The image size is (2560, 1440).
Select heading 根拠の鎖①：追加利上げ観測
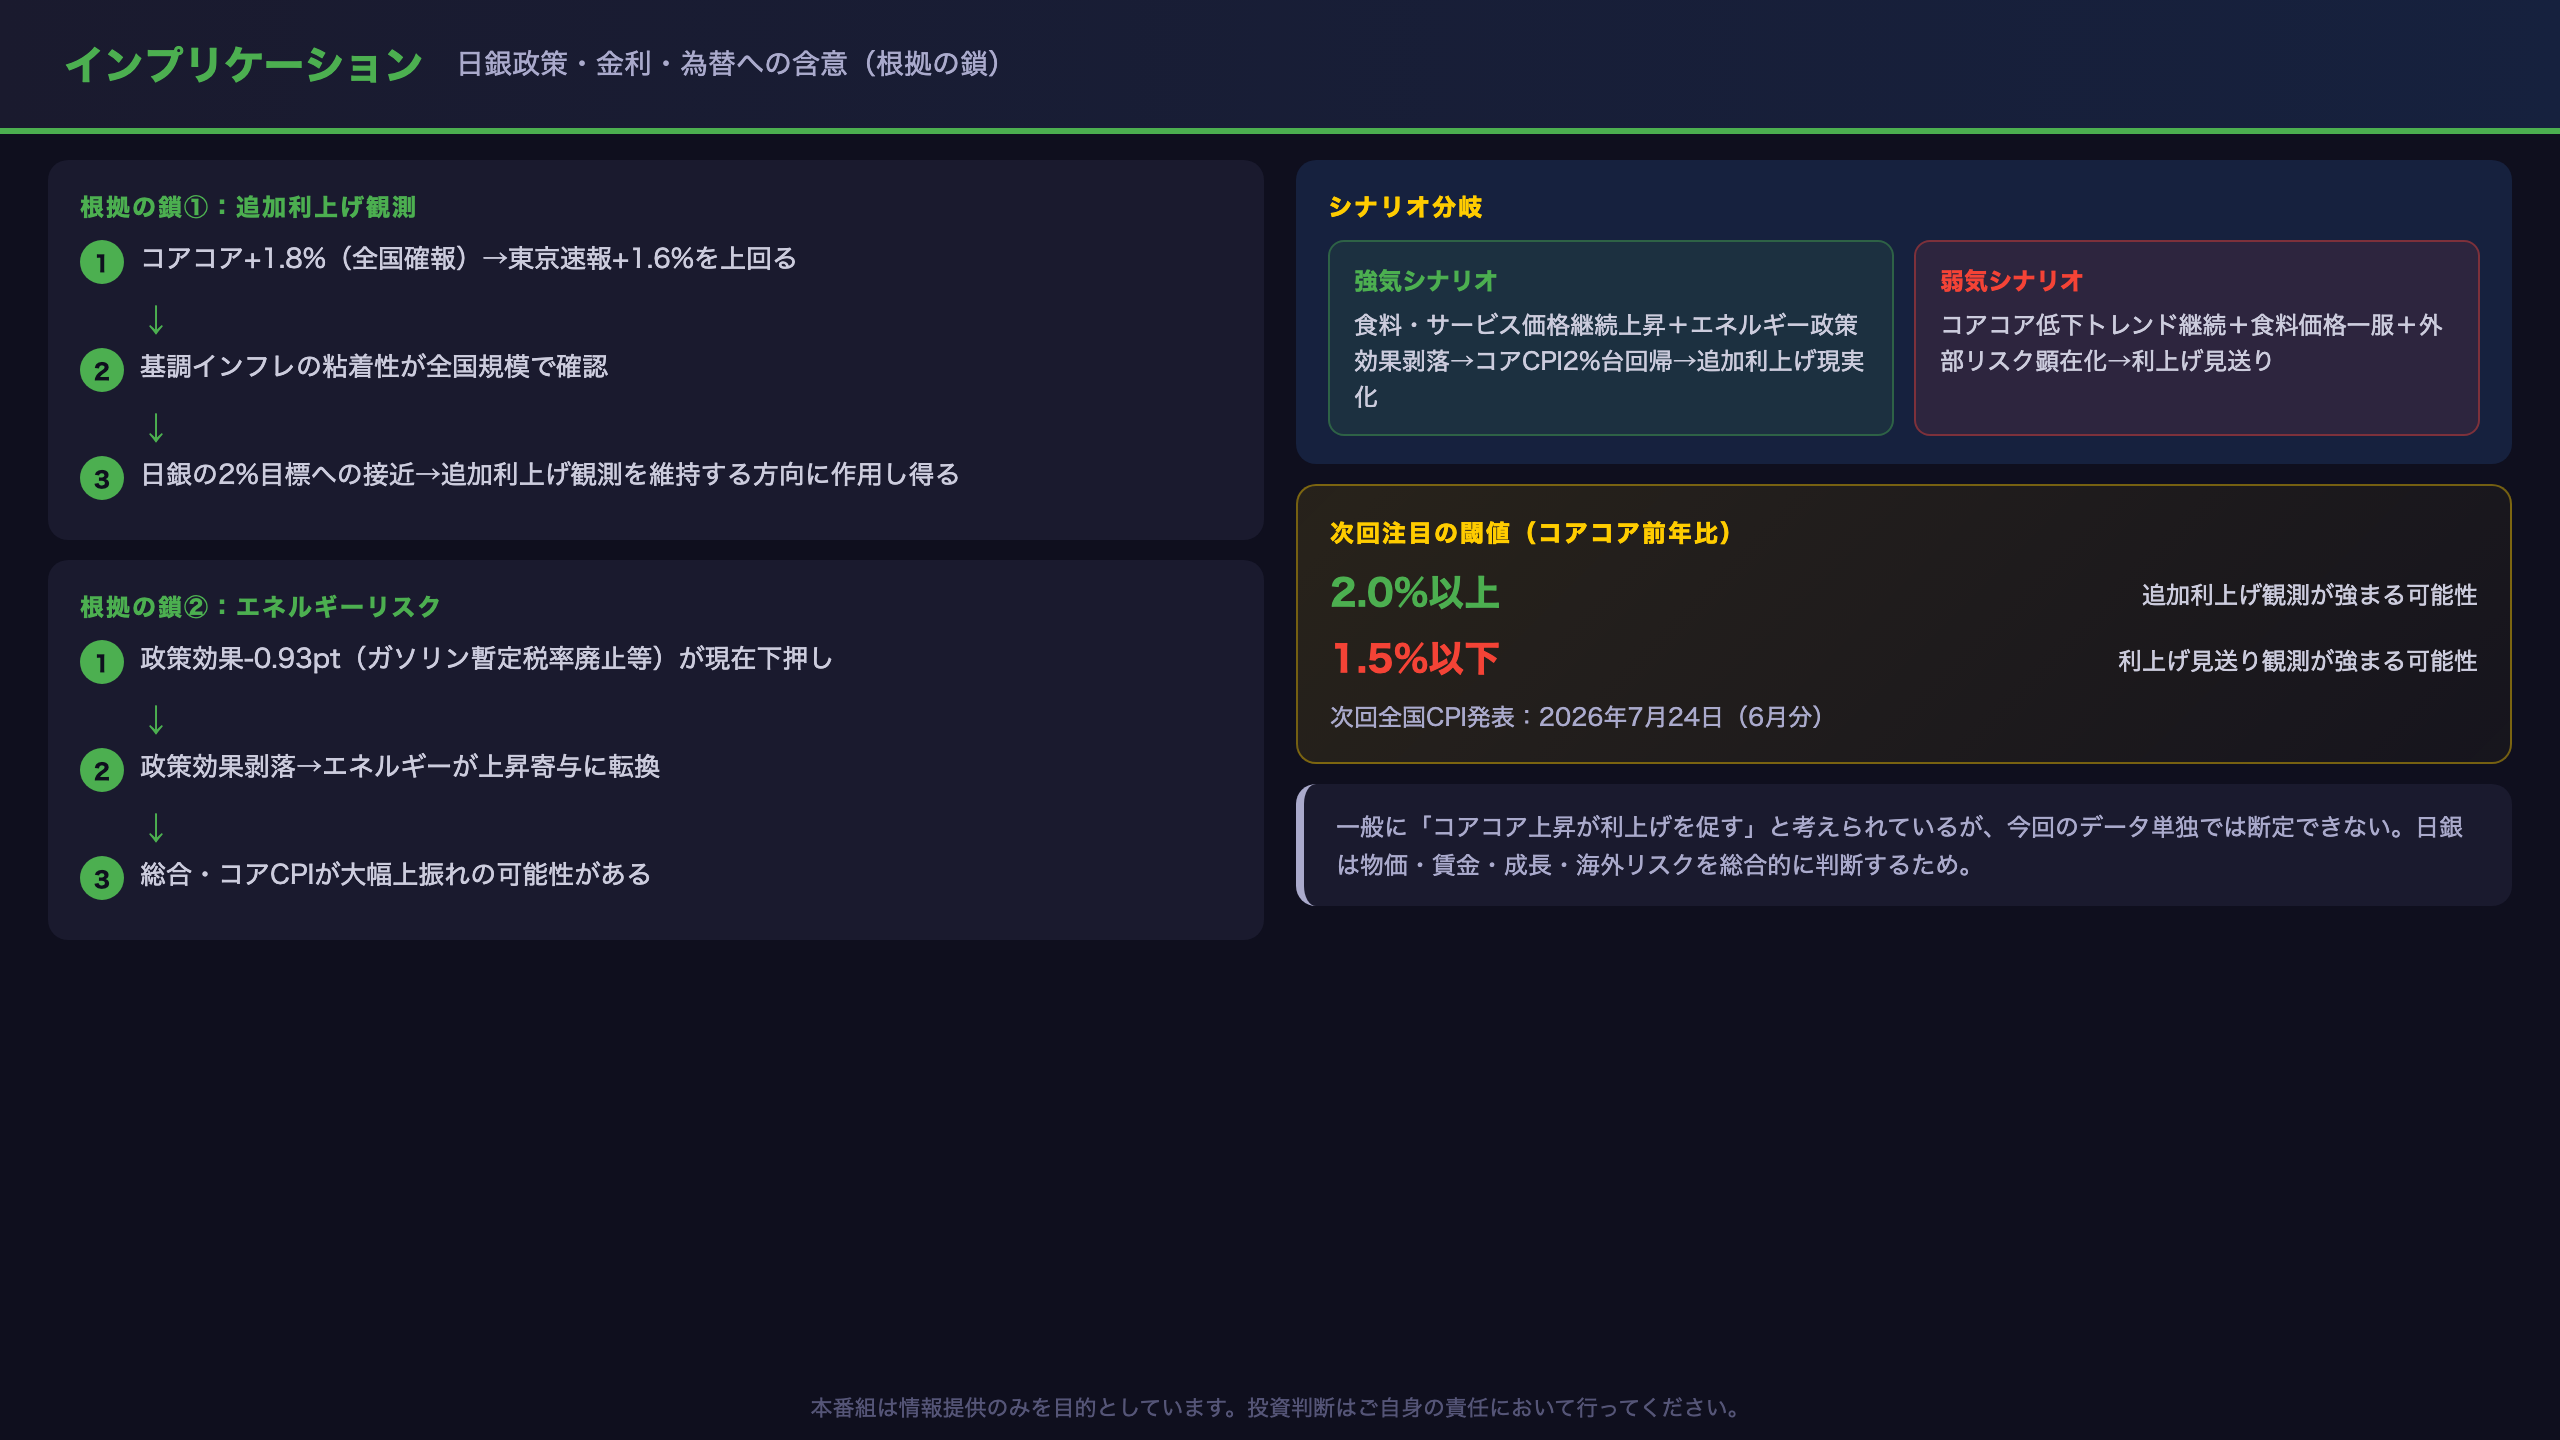pos(248,207)
